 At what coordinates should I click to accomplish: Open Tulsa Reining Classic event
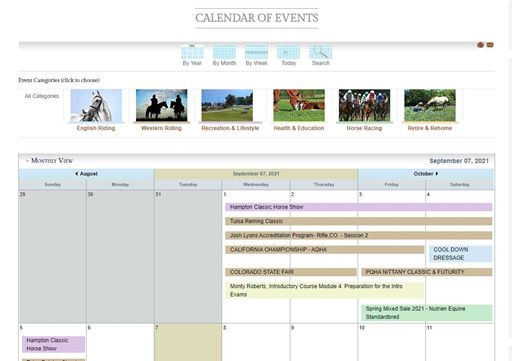click(x=359, y=221)
